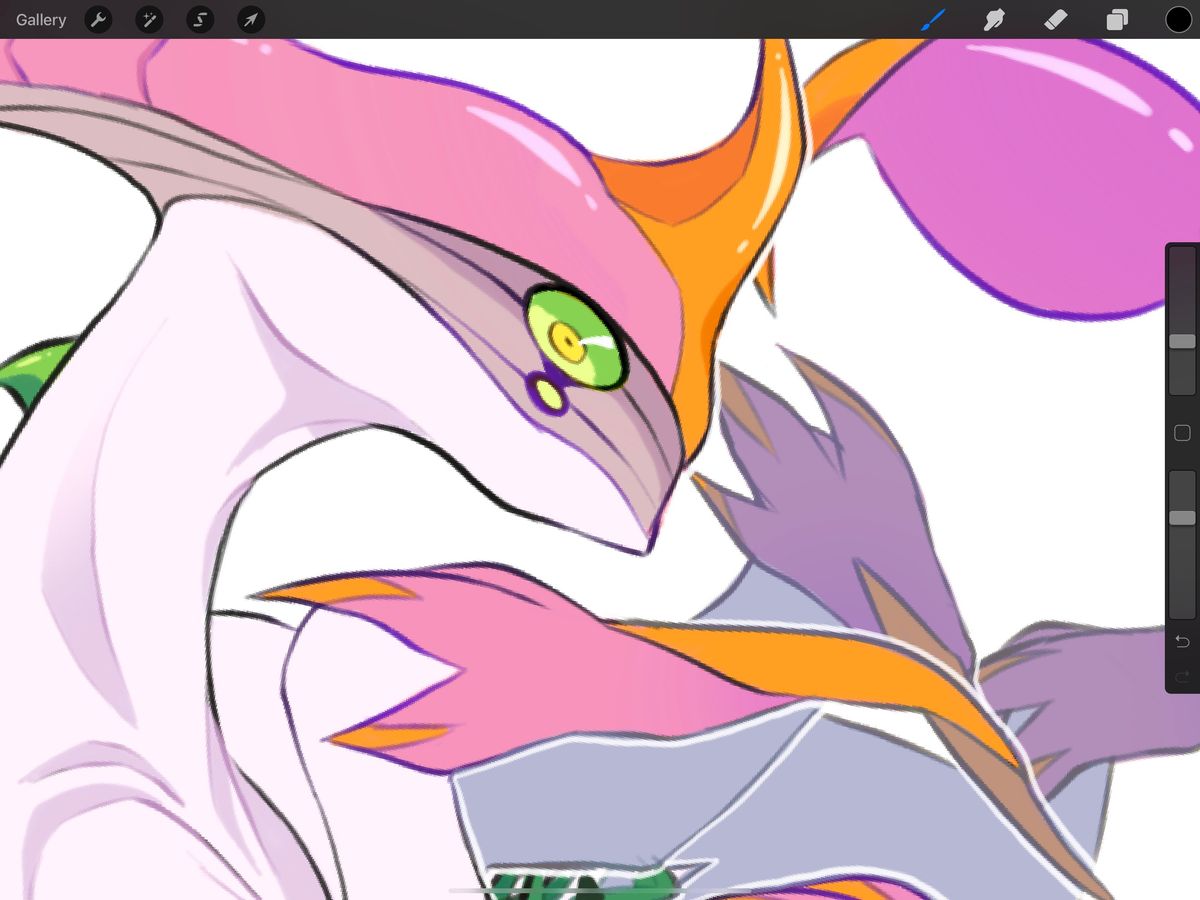This screenshot has width=1200, height=900.
Task: Return to the Gallery
Action: click(x=41, y=20)
